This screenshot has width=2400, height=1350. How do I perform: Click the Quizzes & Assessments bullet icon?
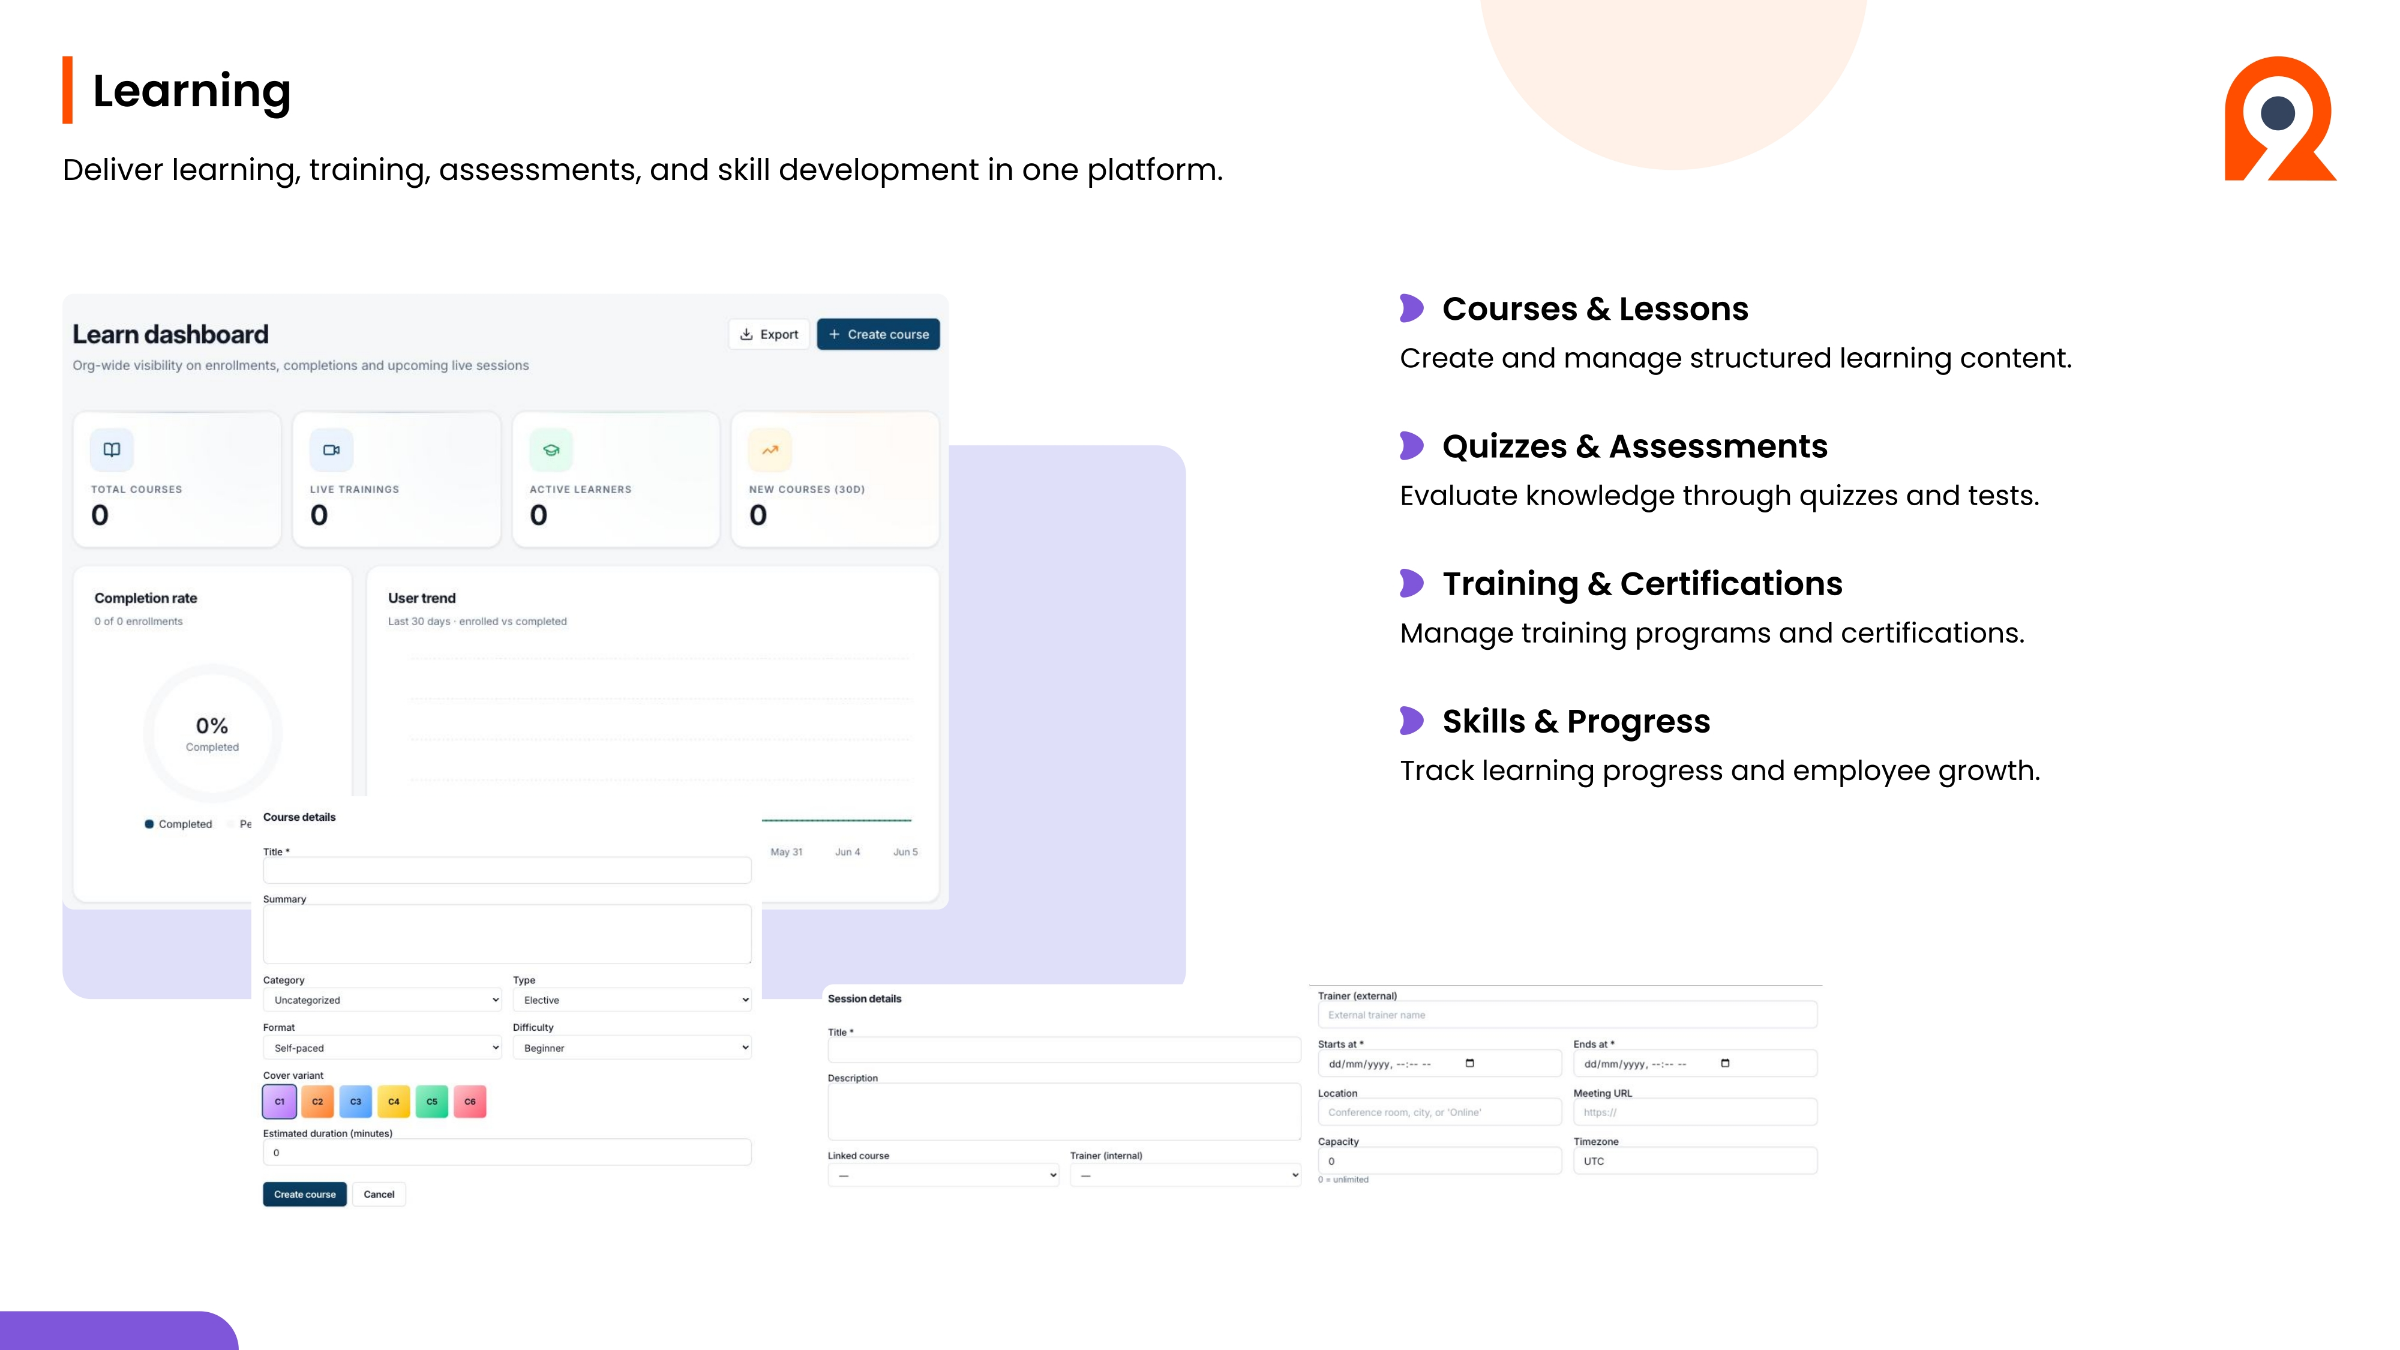[1412, 445]
